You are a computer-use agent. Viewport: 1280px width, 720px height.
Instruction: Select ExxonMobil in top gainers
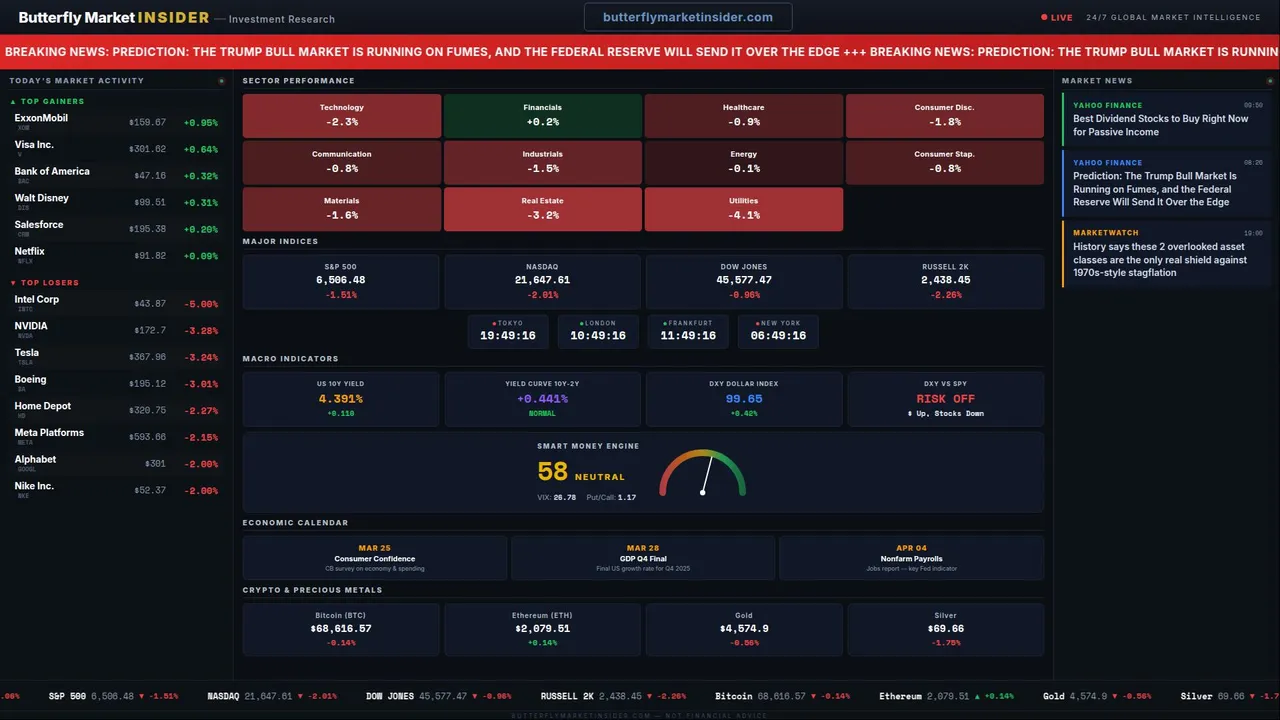(116, 122)
